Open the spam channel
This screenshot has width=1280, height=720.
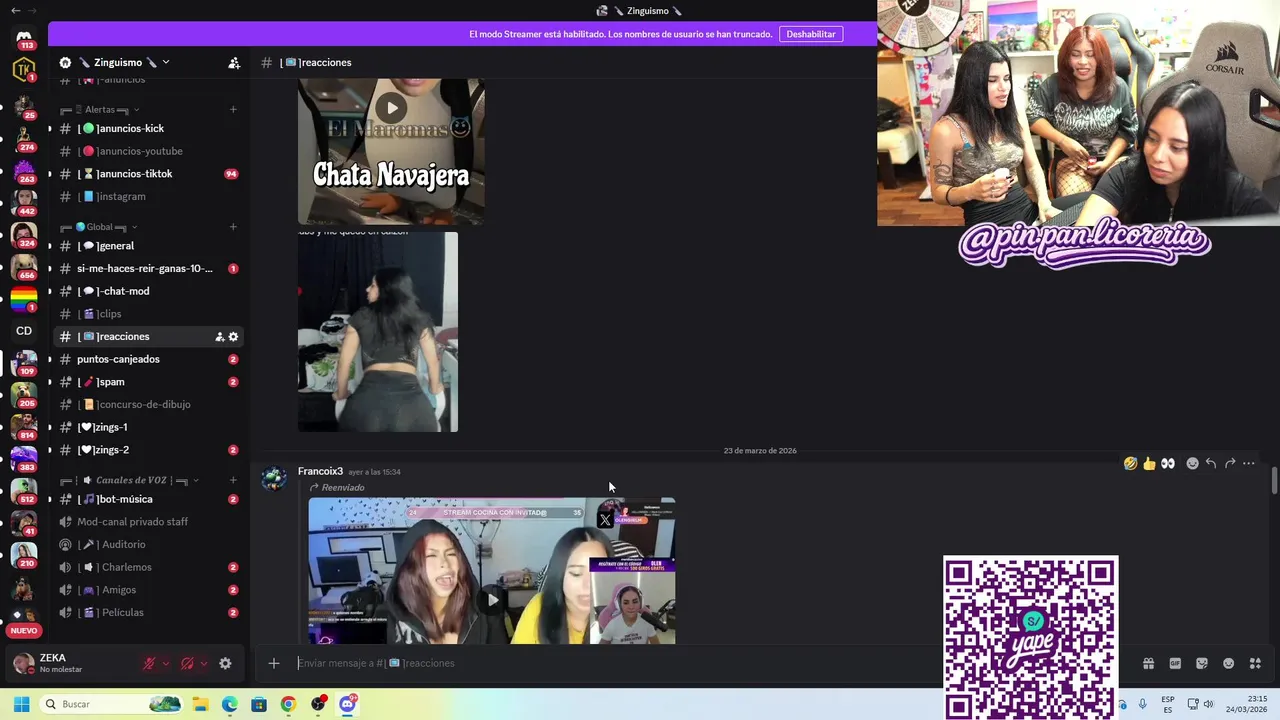(147, 382)
